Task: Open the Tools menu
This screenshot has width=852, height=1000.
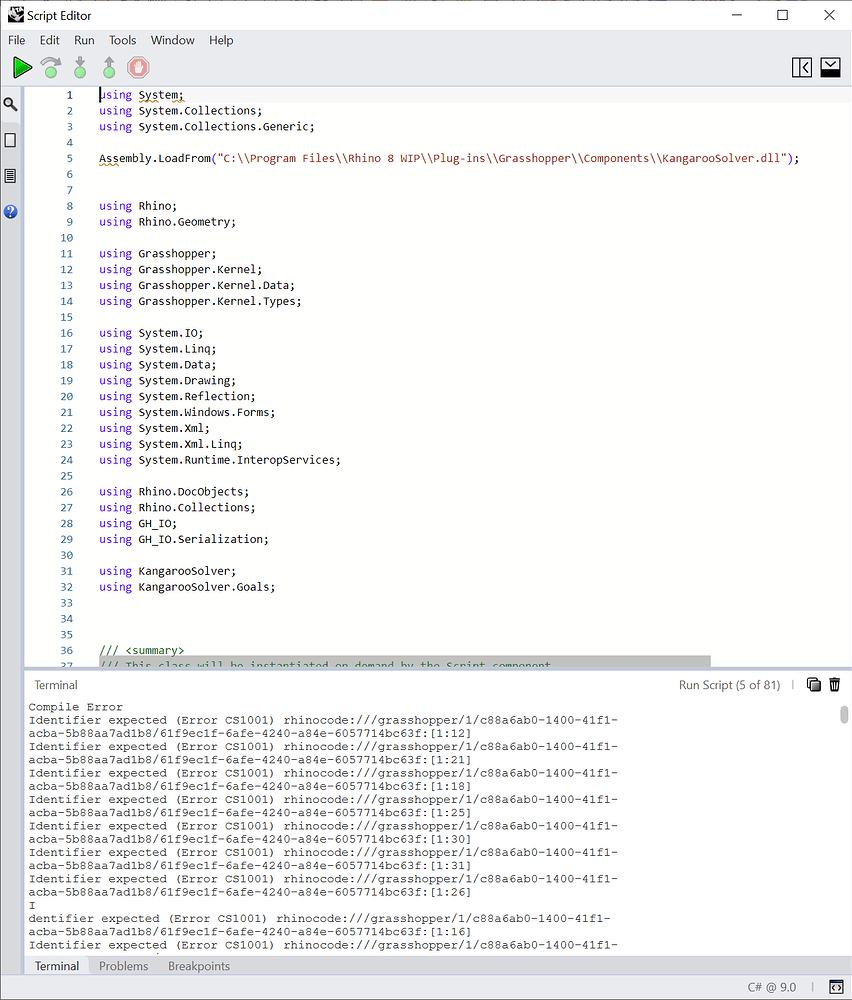Action: [122, 40]
